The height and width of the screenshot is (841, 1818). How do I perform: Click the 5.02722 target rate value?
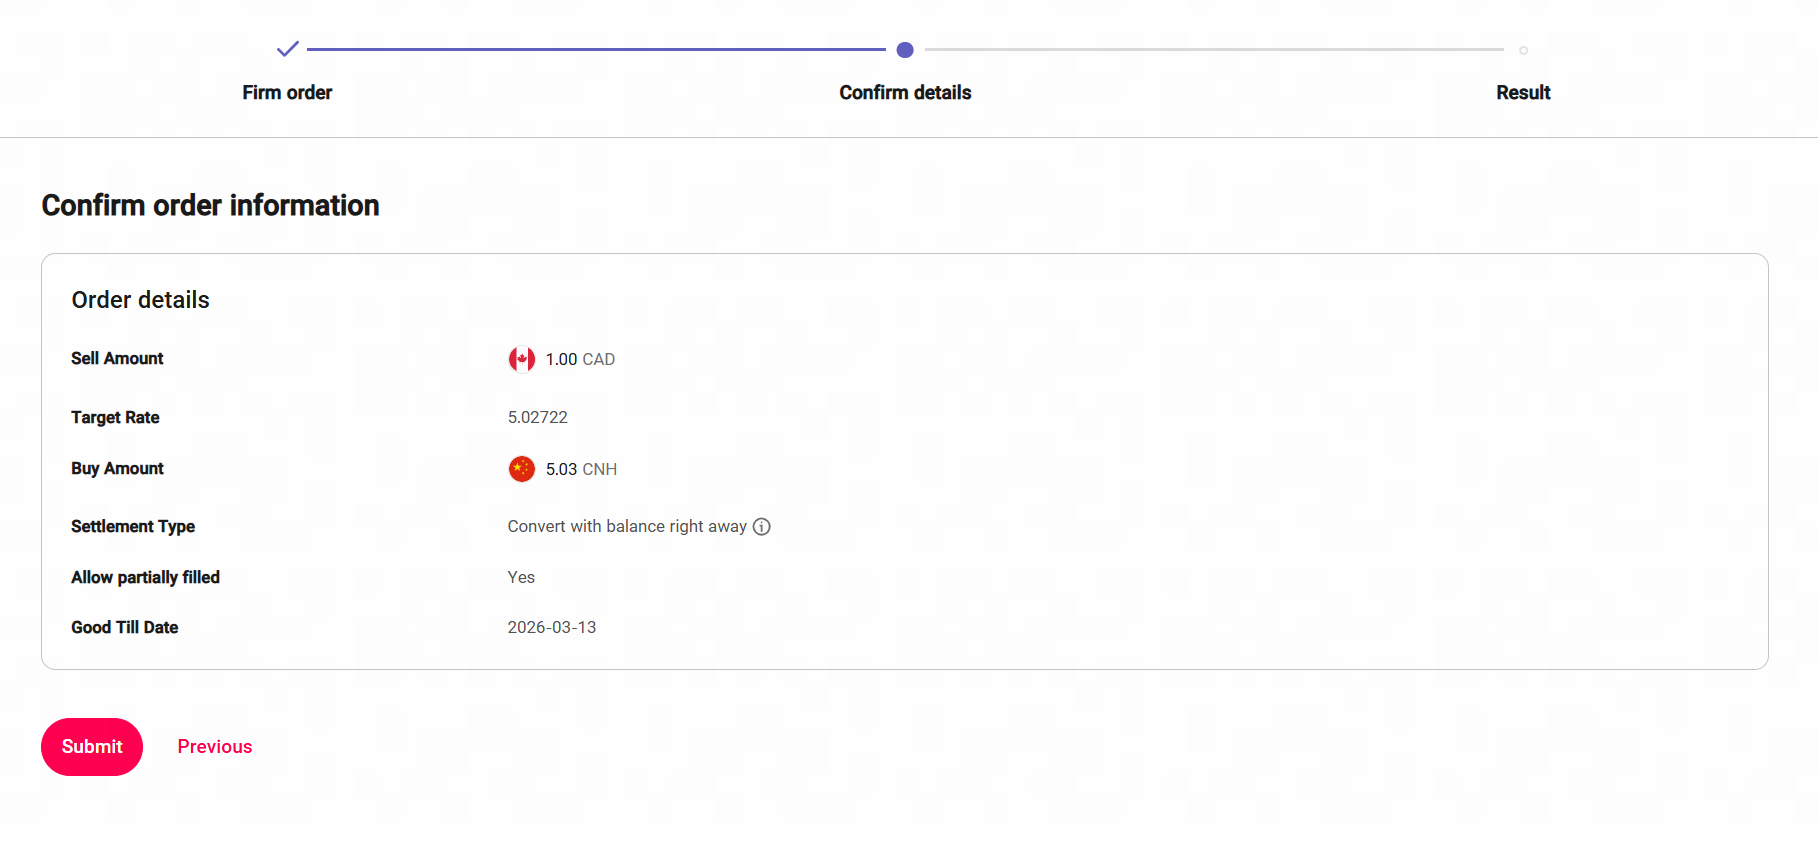coord(538,417)
